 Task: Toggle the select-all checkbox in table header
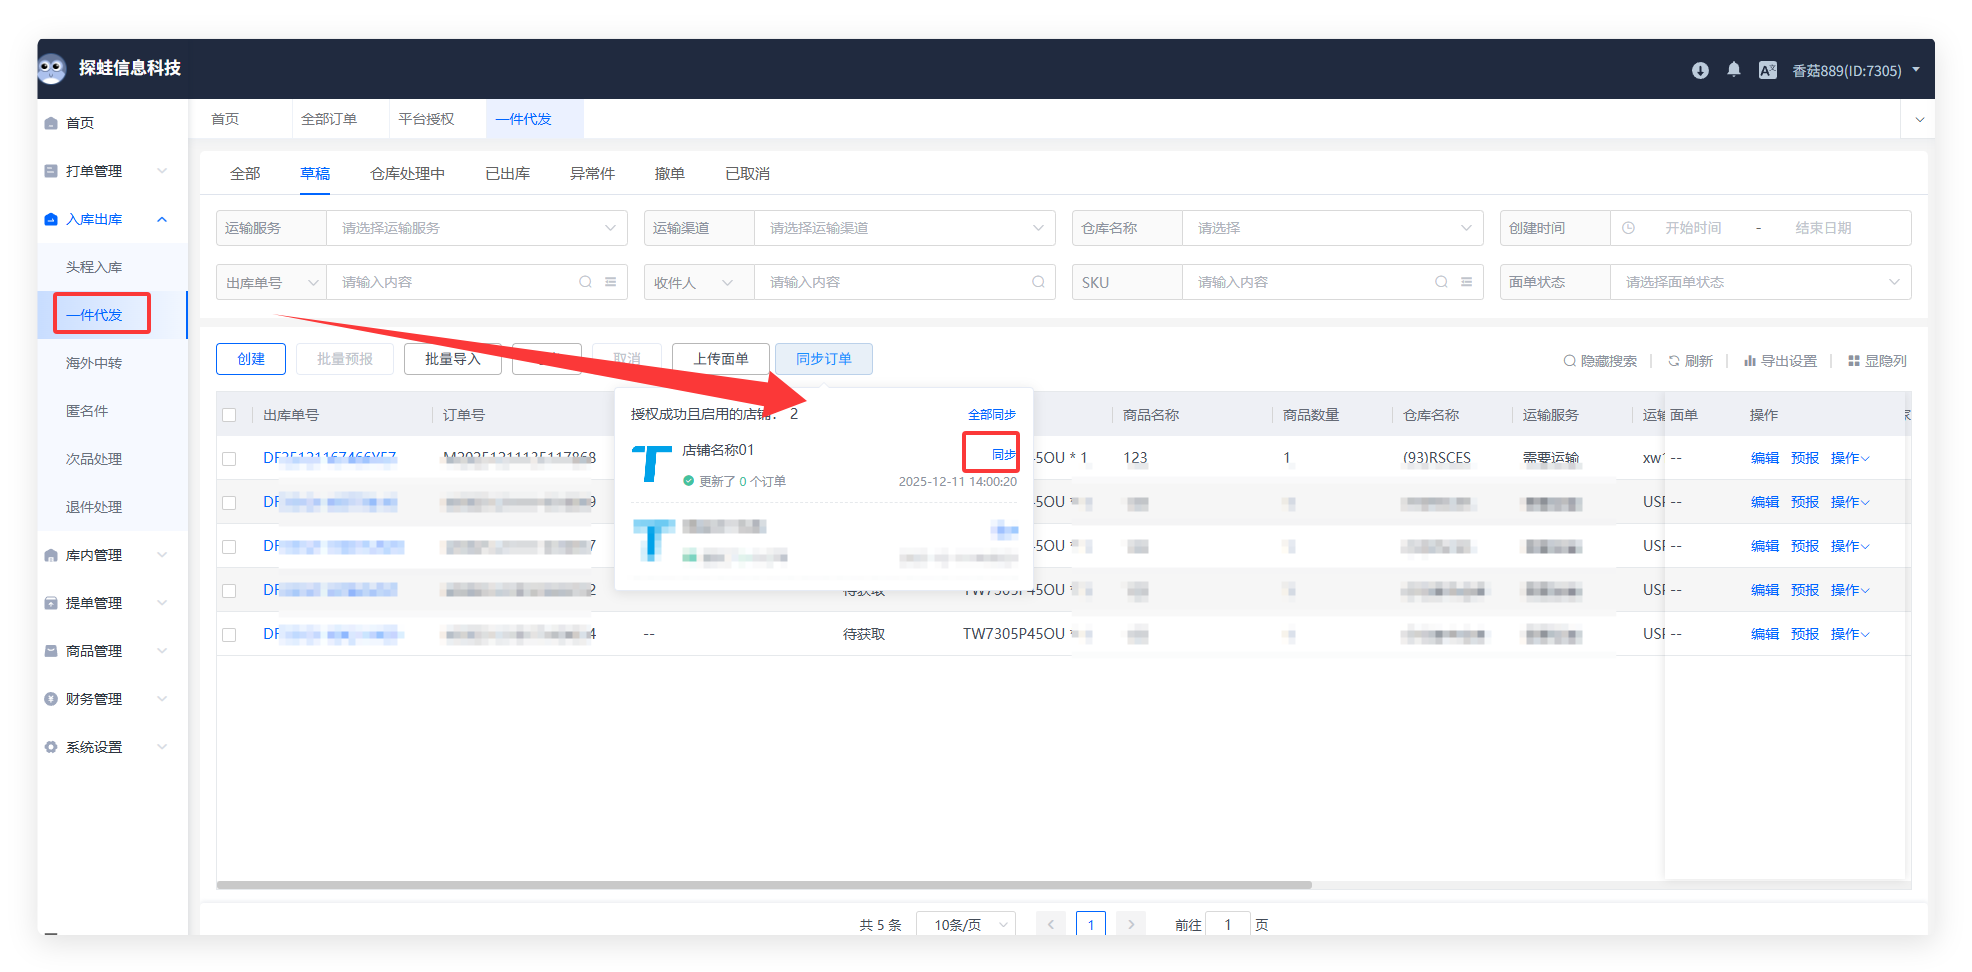point(230,415)
